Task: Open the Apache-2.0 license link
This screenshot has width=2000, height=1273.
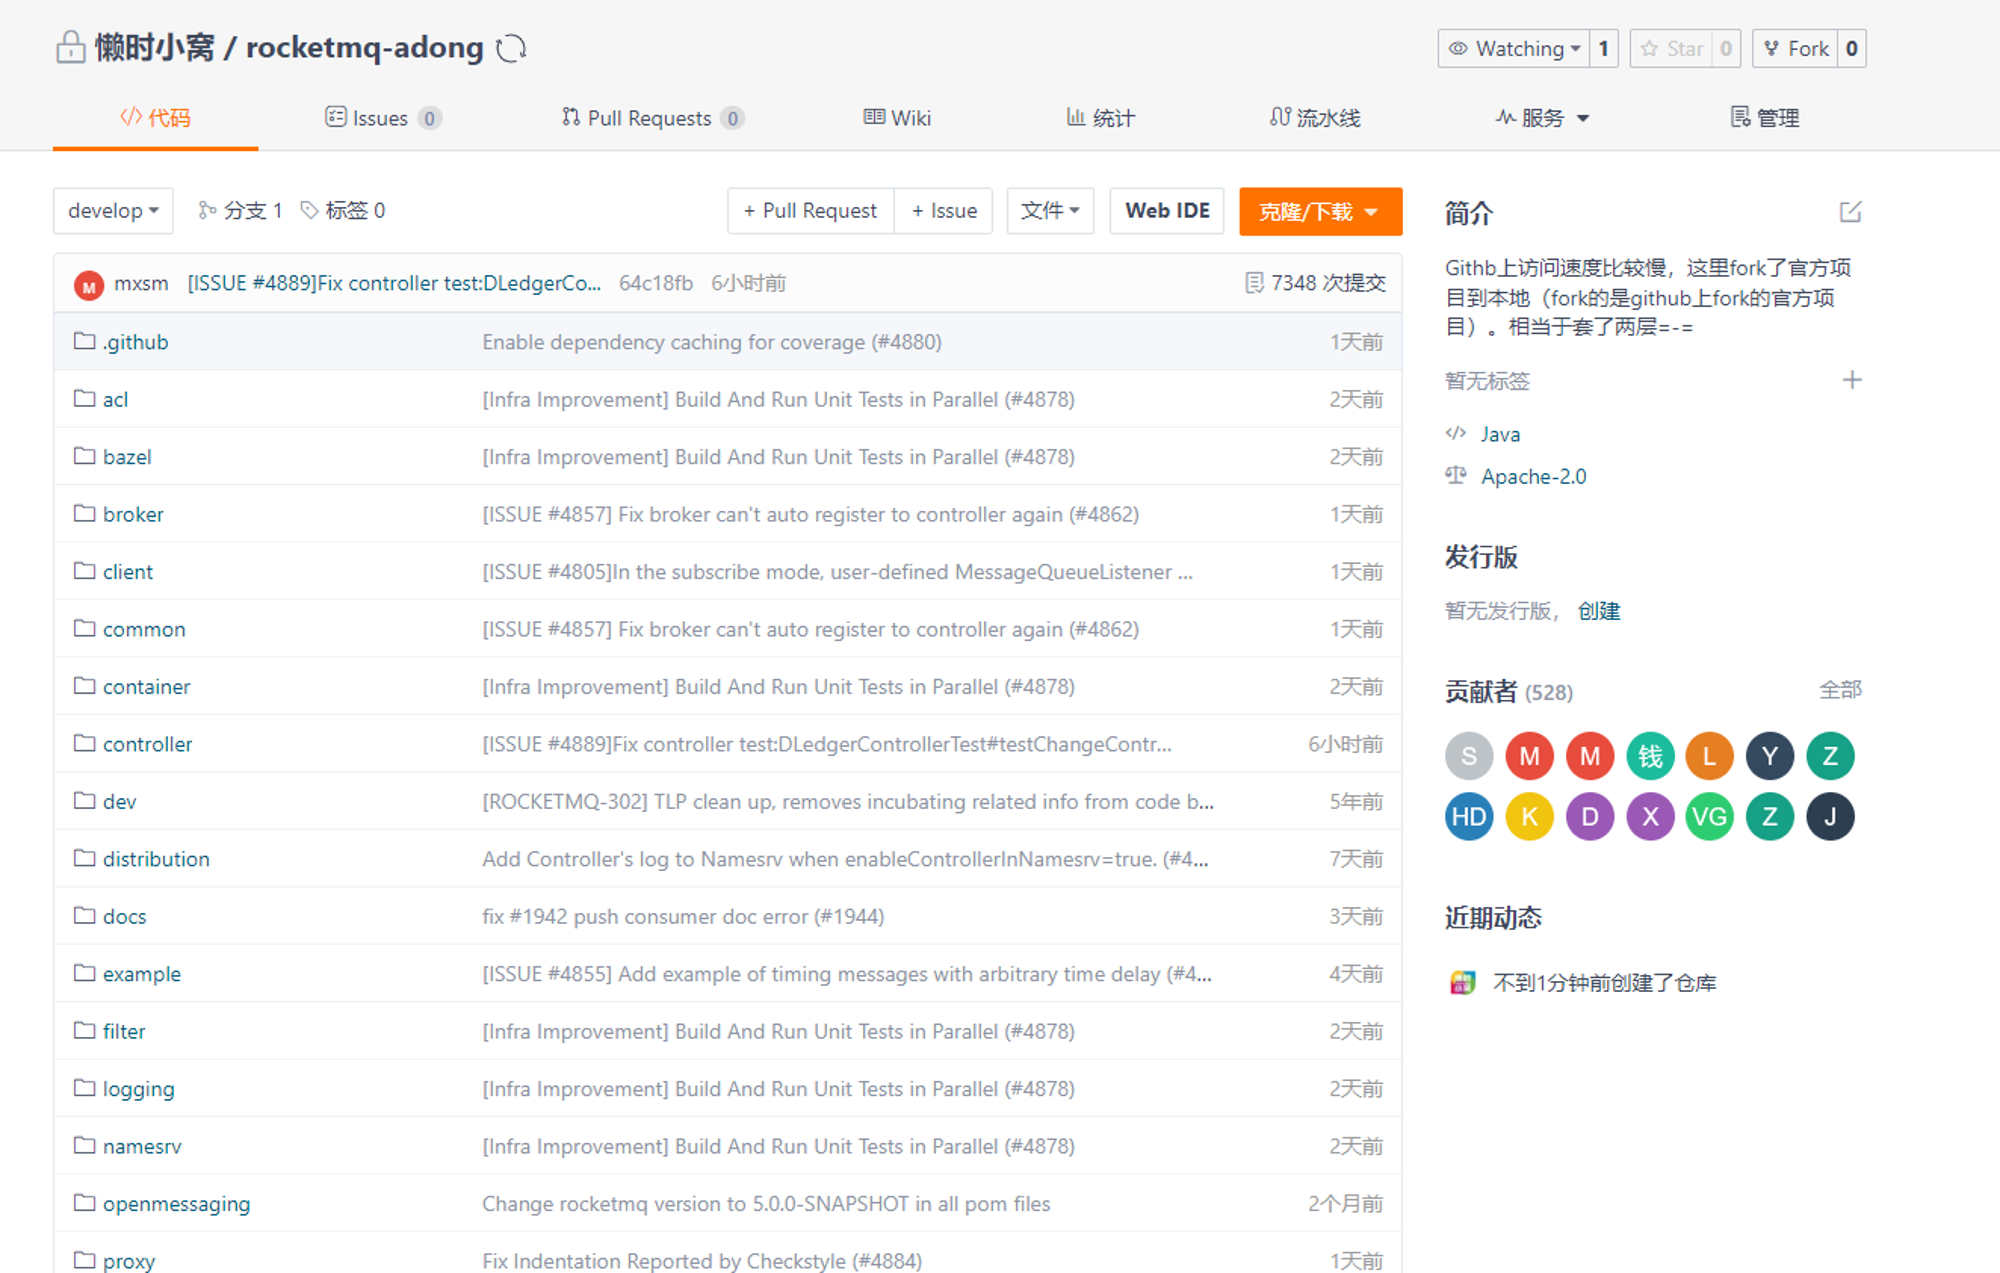Action: pos(1533,476)
